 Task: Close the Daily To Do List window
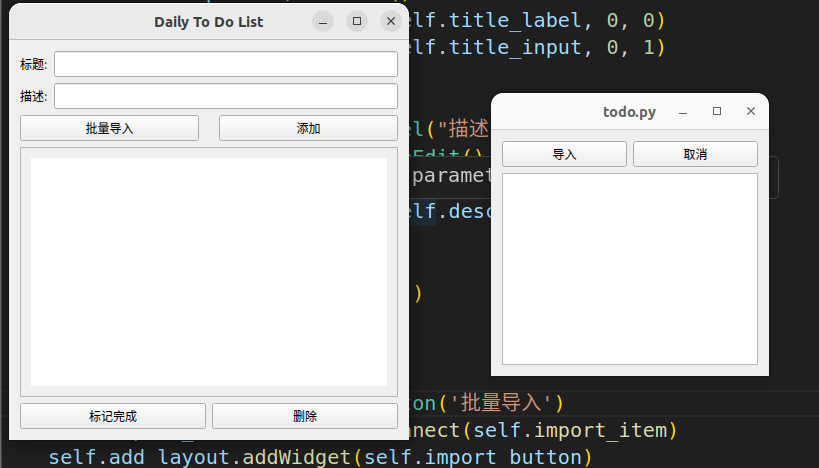tap(390, 21)
